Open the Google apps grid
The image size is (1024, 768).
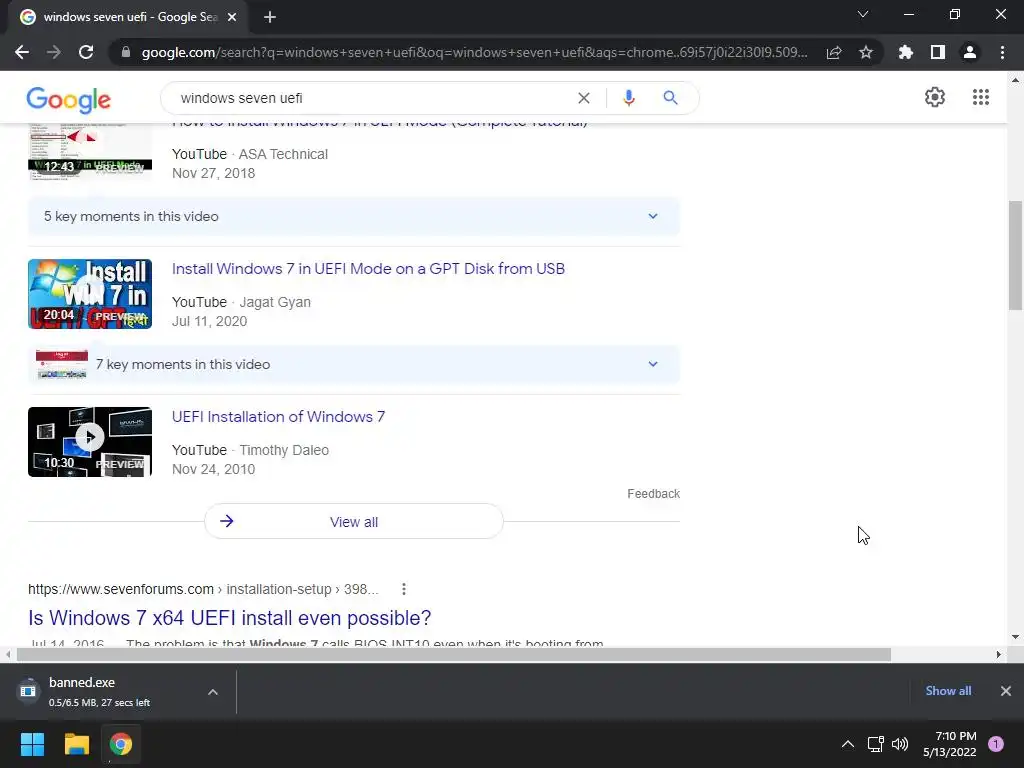pyautogui.click(x=981, y=97)
